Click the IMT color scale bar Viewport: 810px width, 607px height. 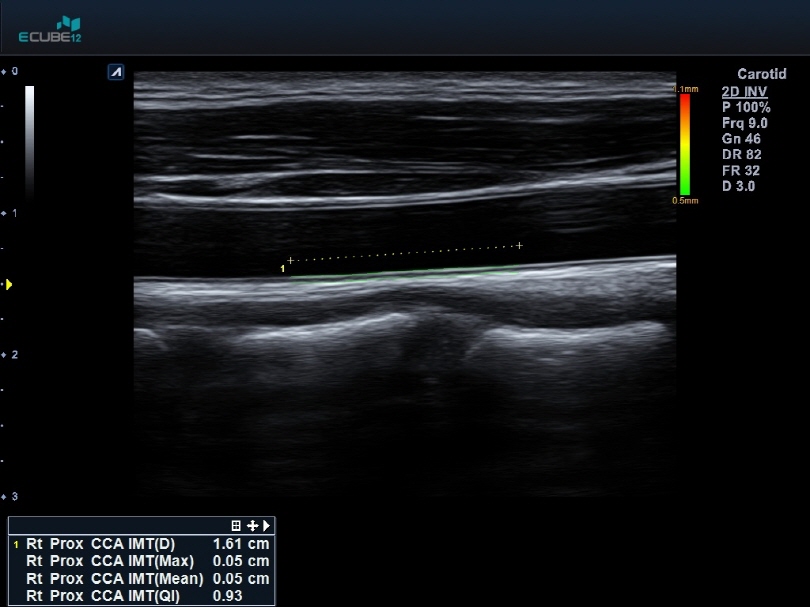click(x=685, y=143)
